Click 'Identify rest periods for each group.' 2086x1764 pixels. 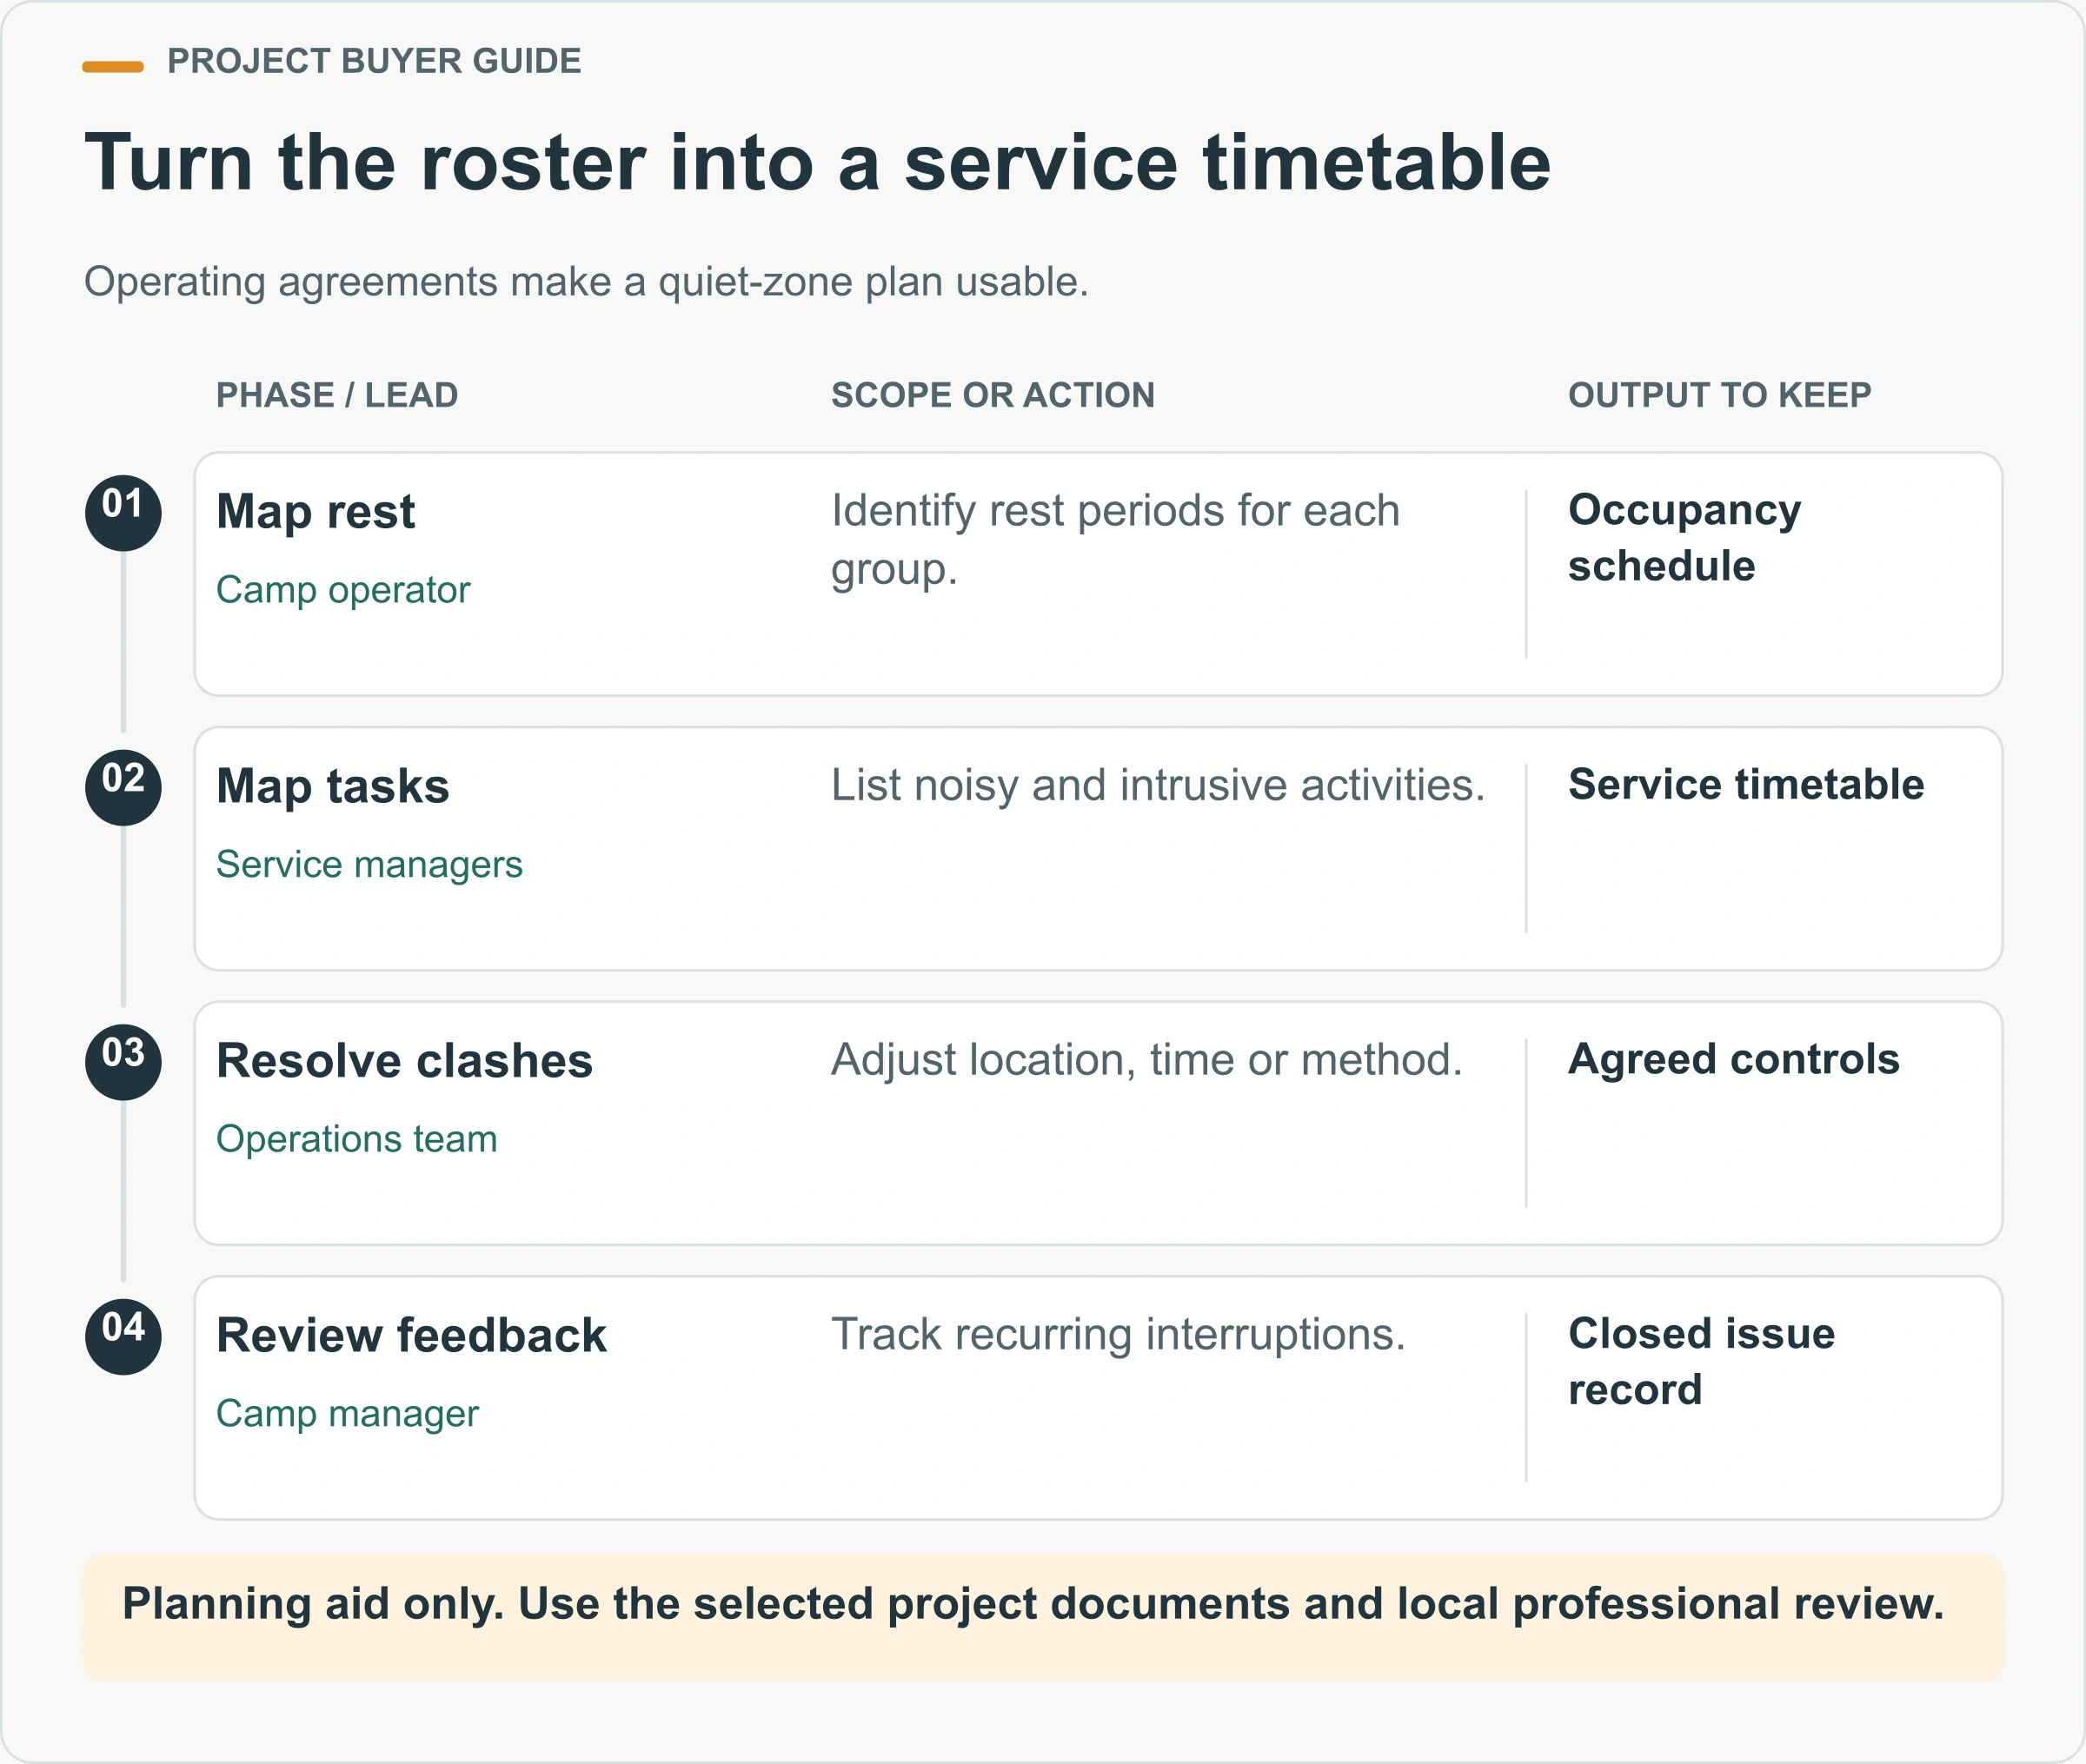tap(1115, 540)
